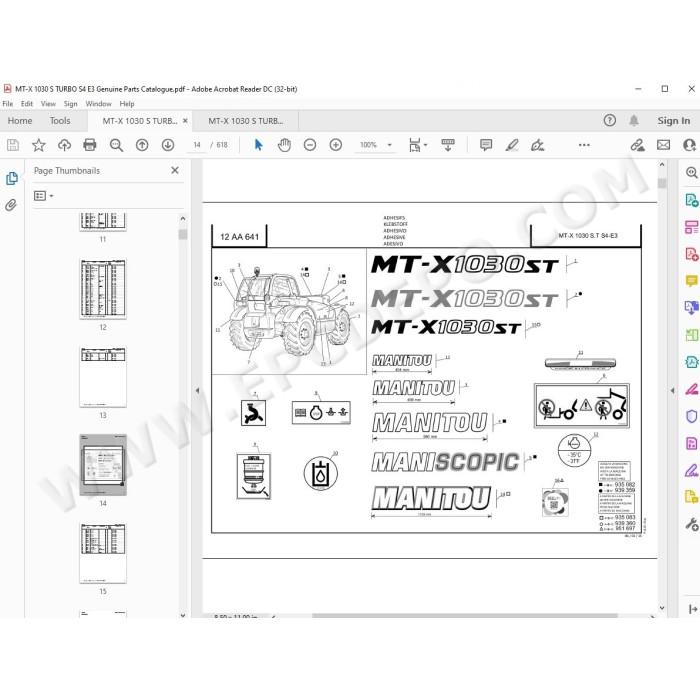700x700 pixels.
Task: Select the Highlight text pen tool
Action: (x=512, y=145)
